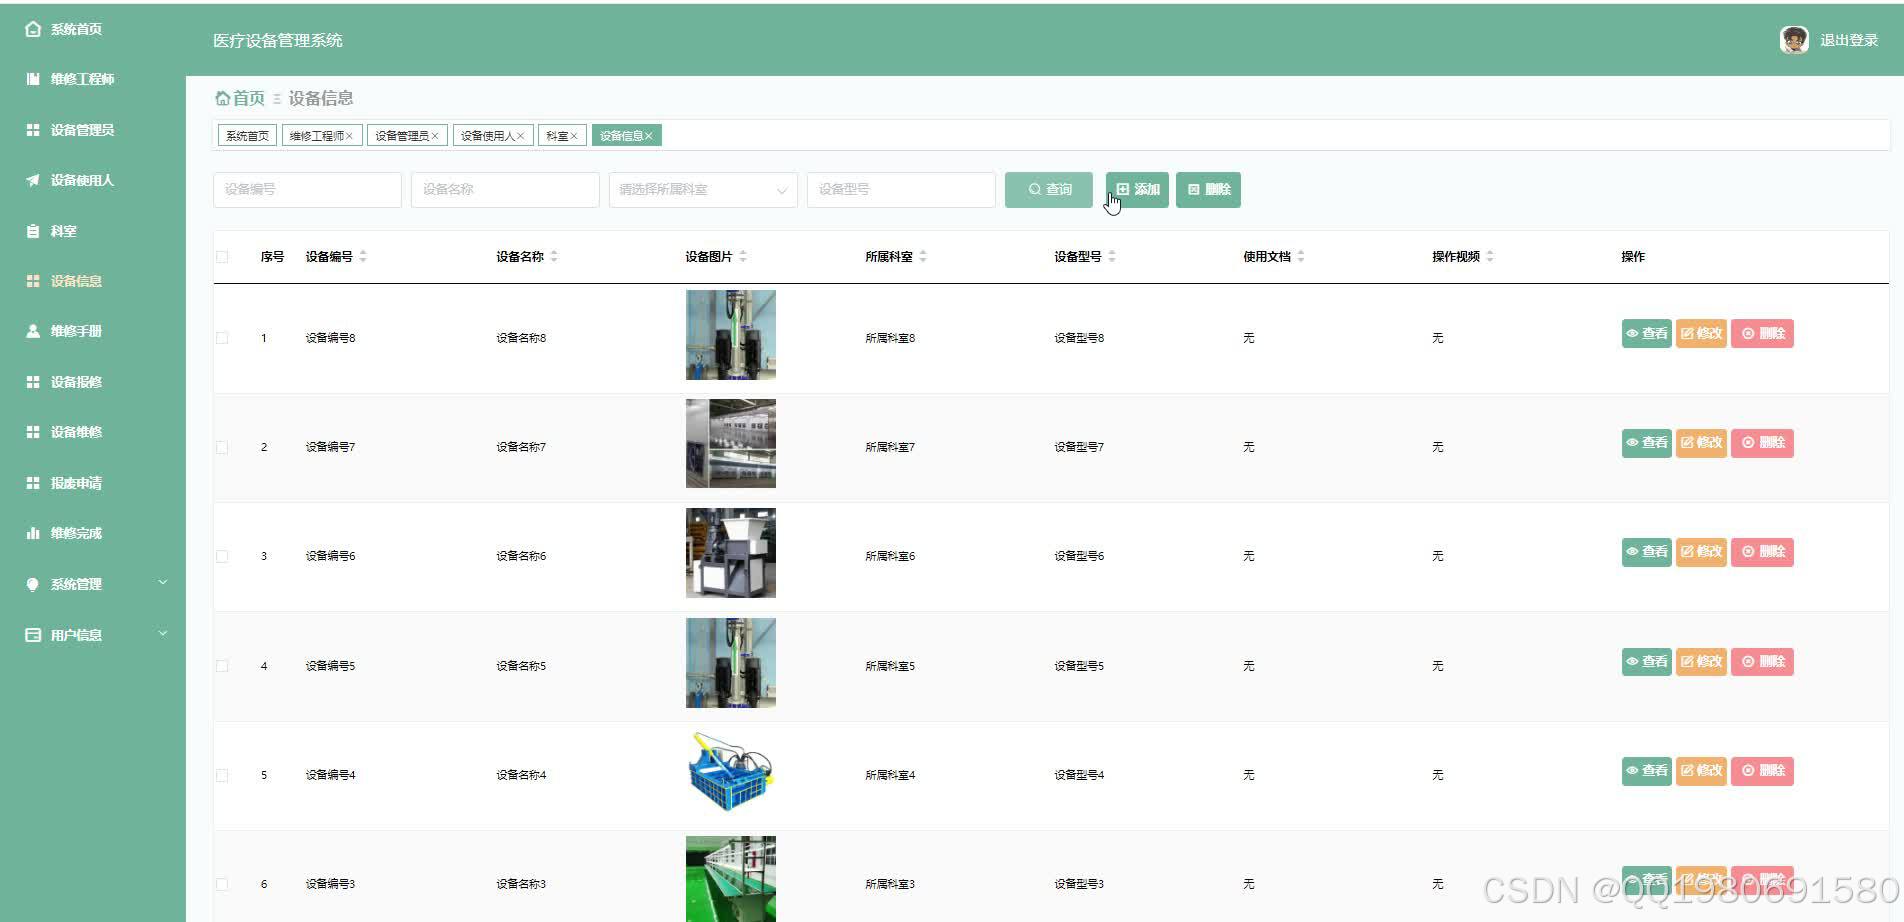The height and width of the screenshot is (922, 1904).
Task: Click 查看 for 设备编号7 row
Action: (1646, 443)
